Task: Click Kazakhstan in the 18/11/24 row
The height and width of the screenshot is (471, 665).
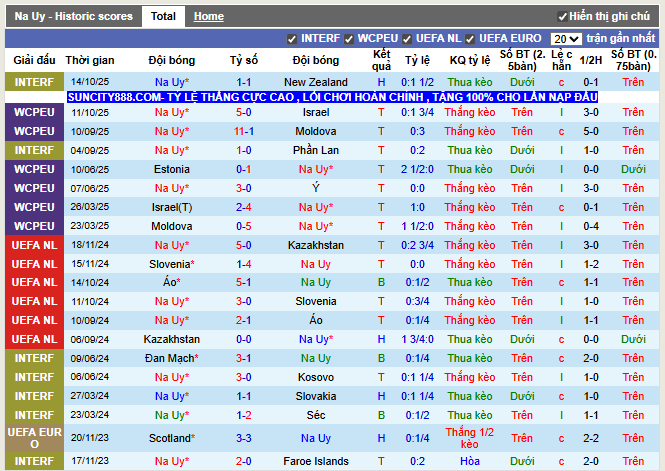Action: (x=316, y=245)
